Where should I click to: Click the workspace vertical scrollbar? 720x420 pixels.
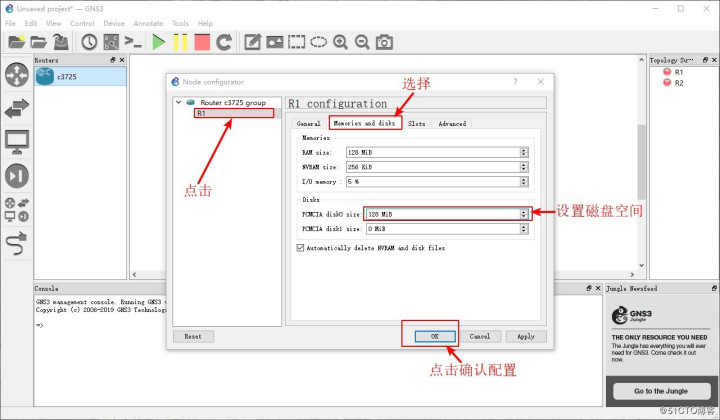click(x=641, y=163)
